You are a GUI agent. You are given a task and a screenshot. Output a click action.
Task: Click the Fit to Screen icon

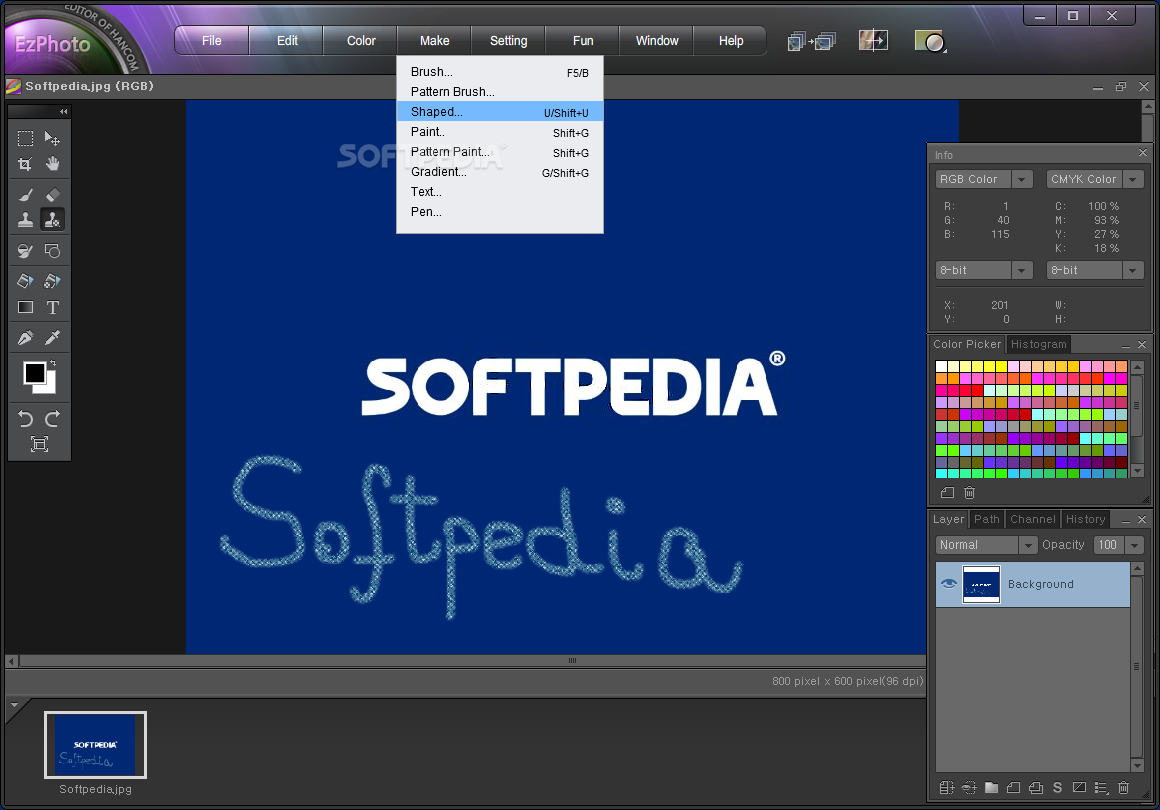click(x=39, y=444)
